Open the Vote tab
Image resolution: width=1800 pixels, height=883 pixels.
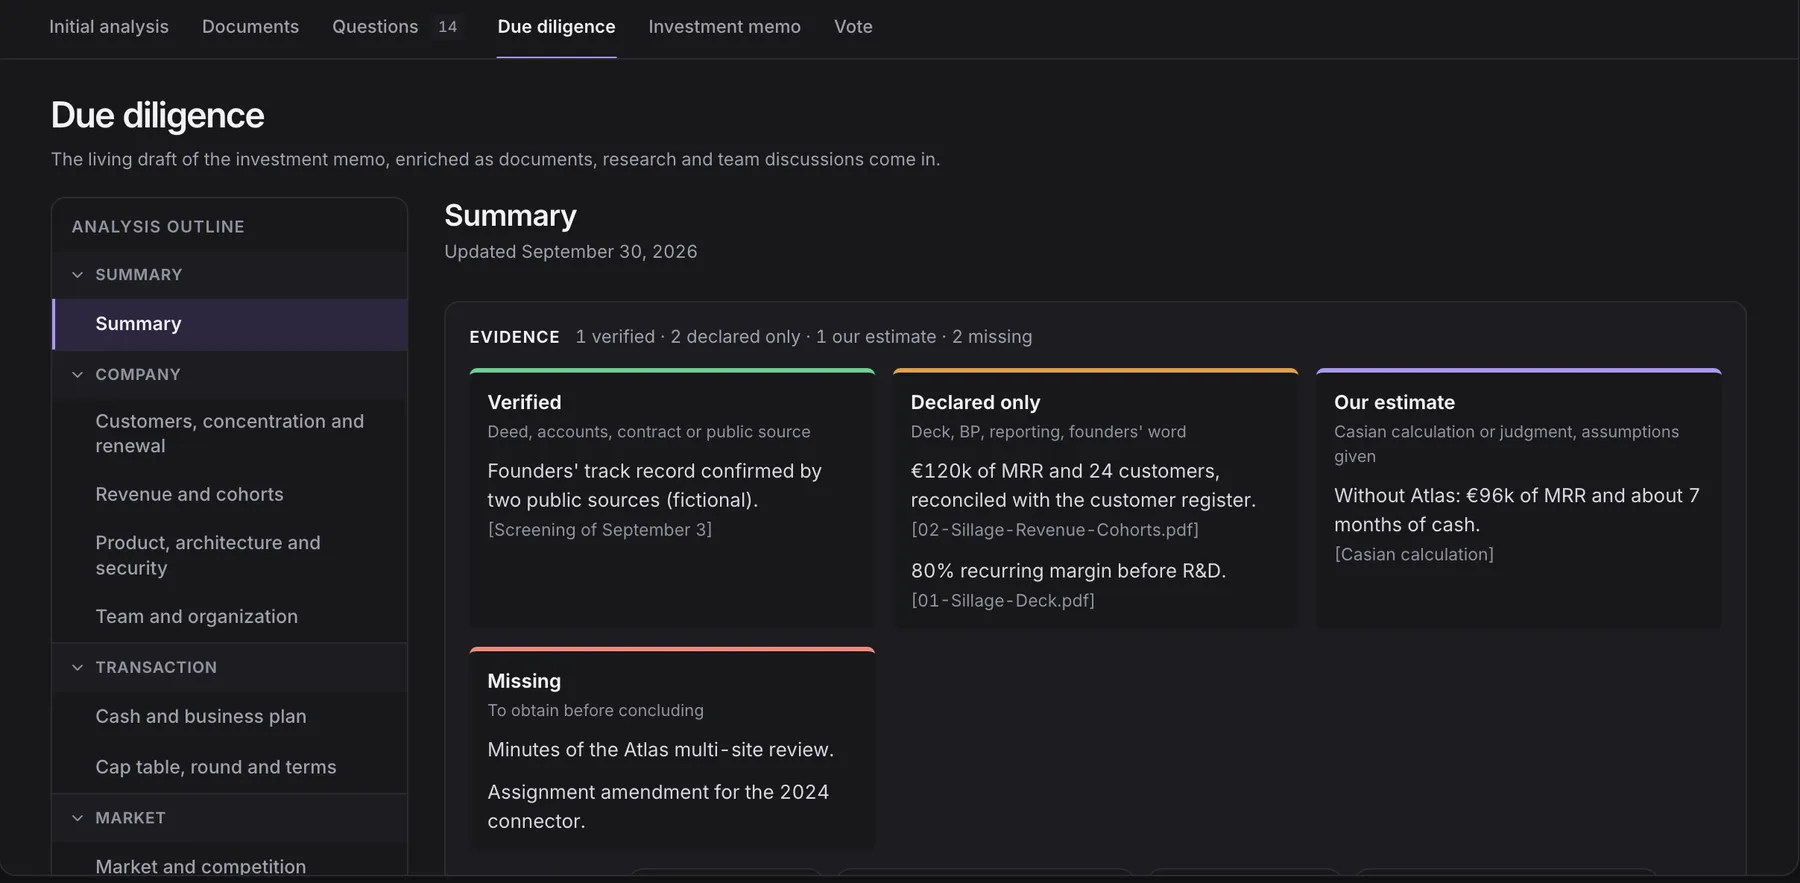[853, 27]
